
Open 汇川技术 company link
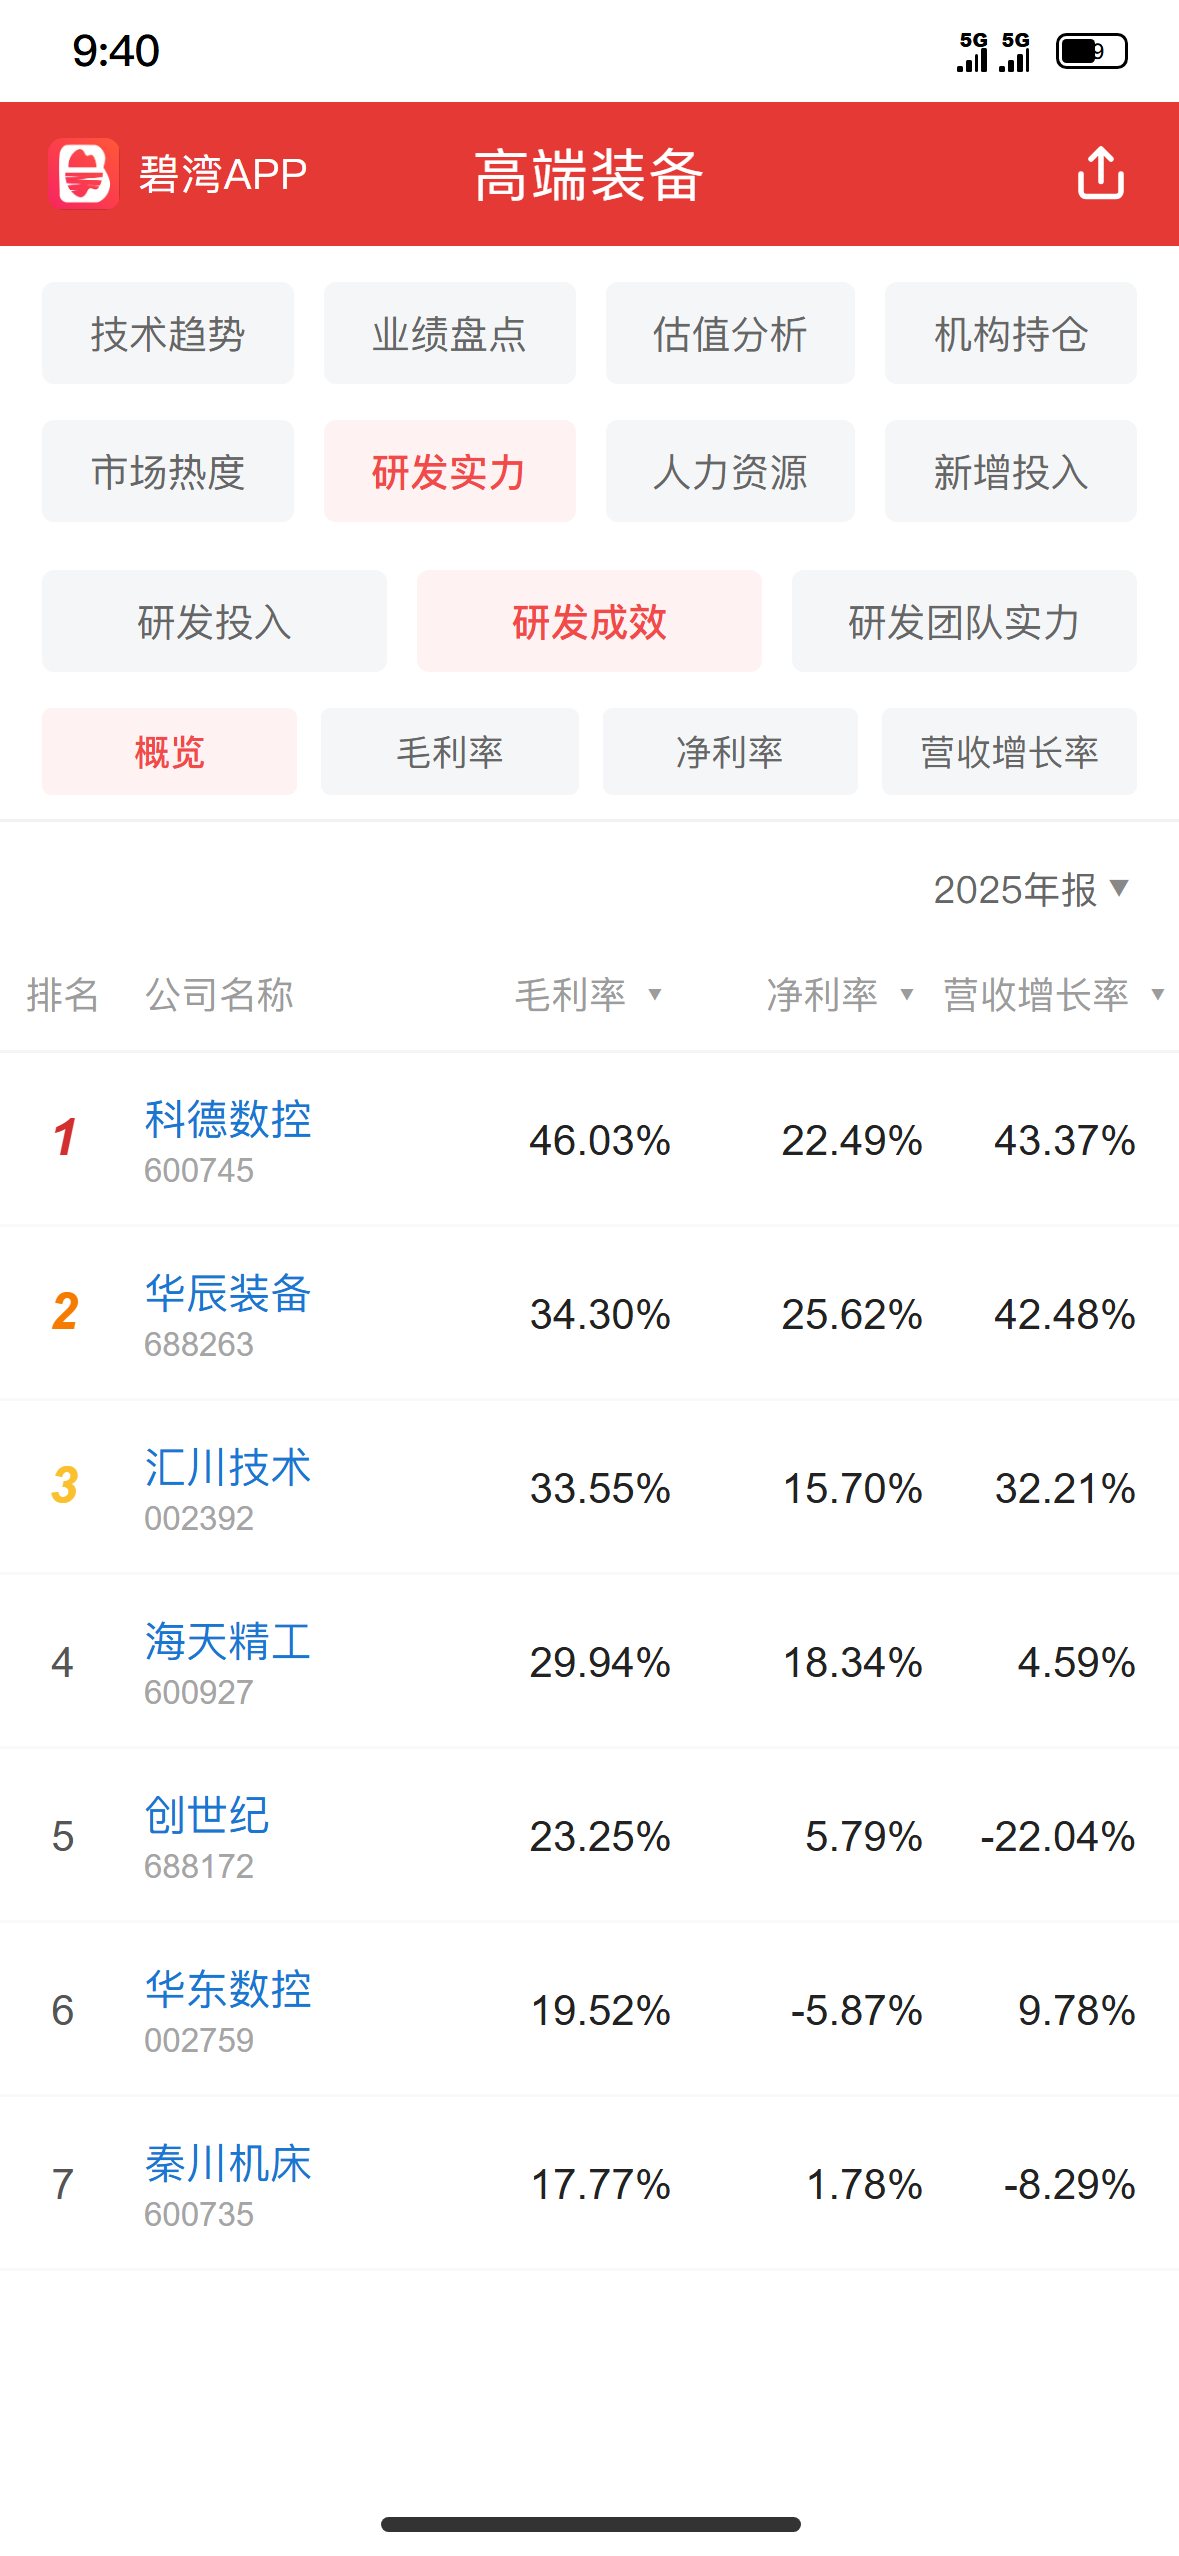[228, 1467]
